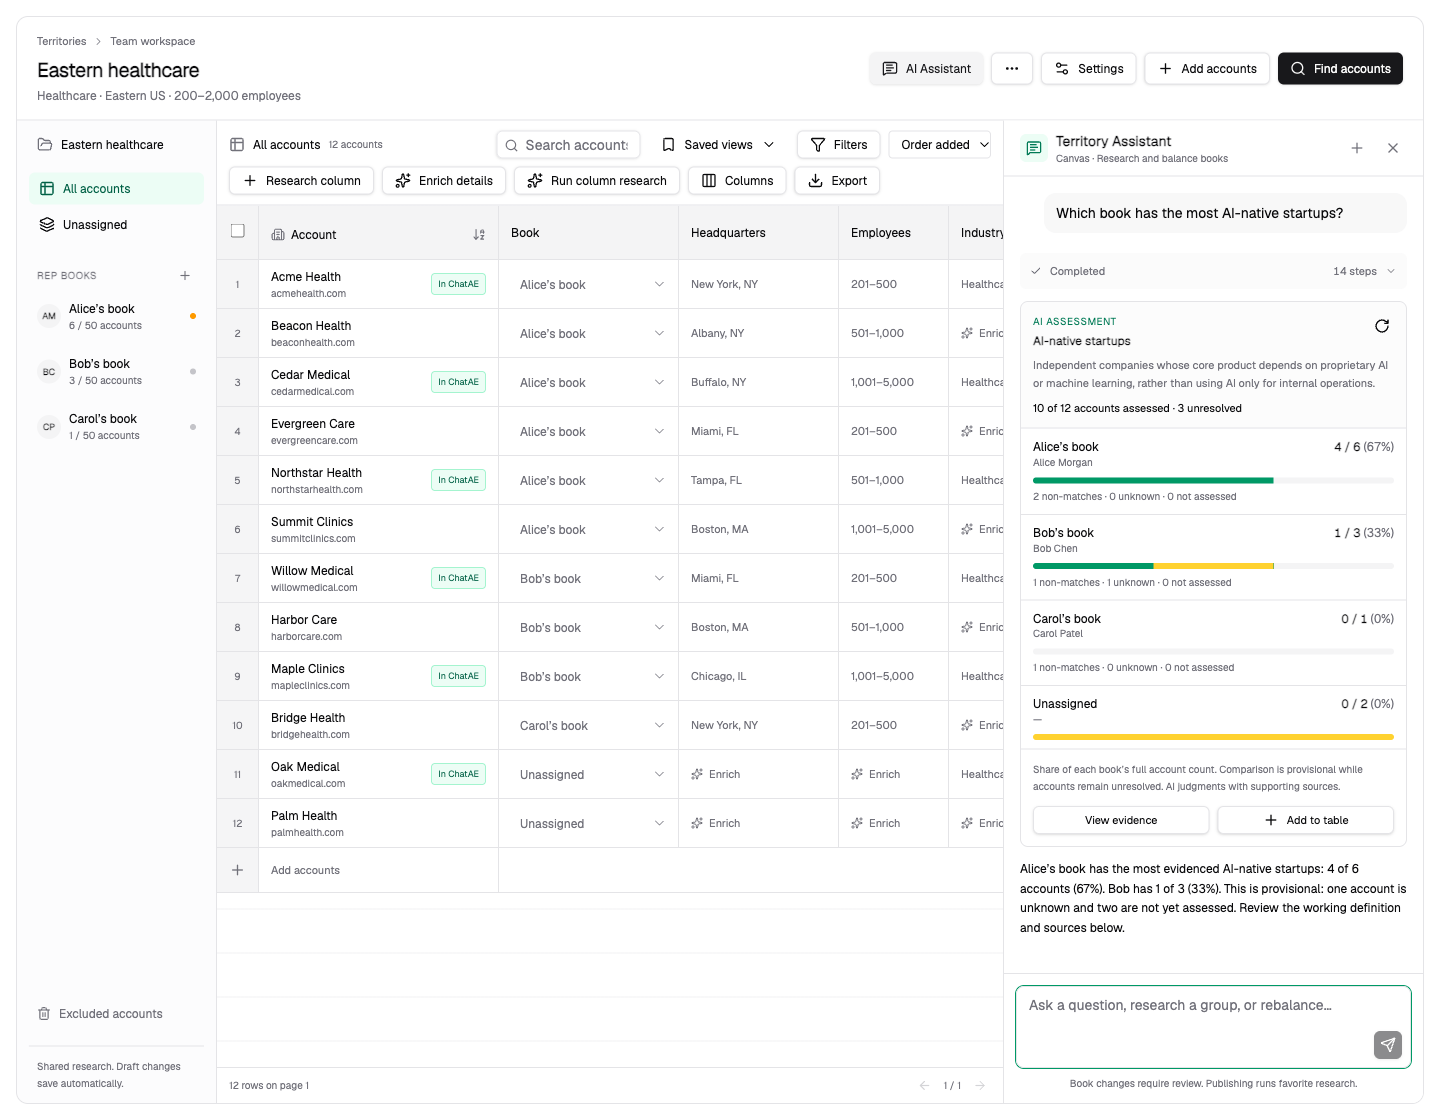Click the sort icon in Account column header

pyautogui.click(x=479, y=235)
